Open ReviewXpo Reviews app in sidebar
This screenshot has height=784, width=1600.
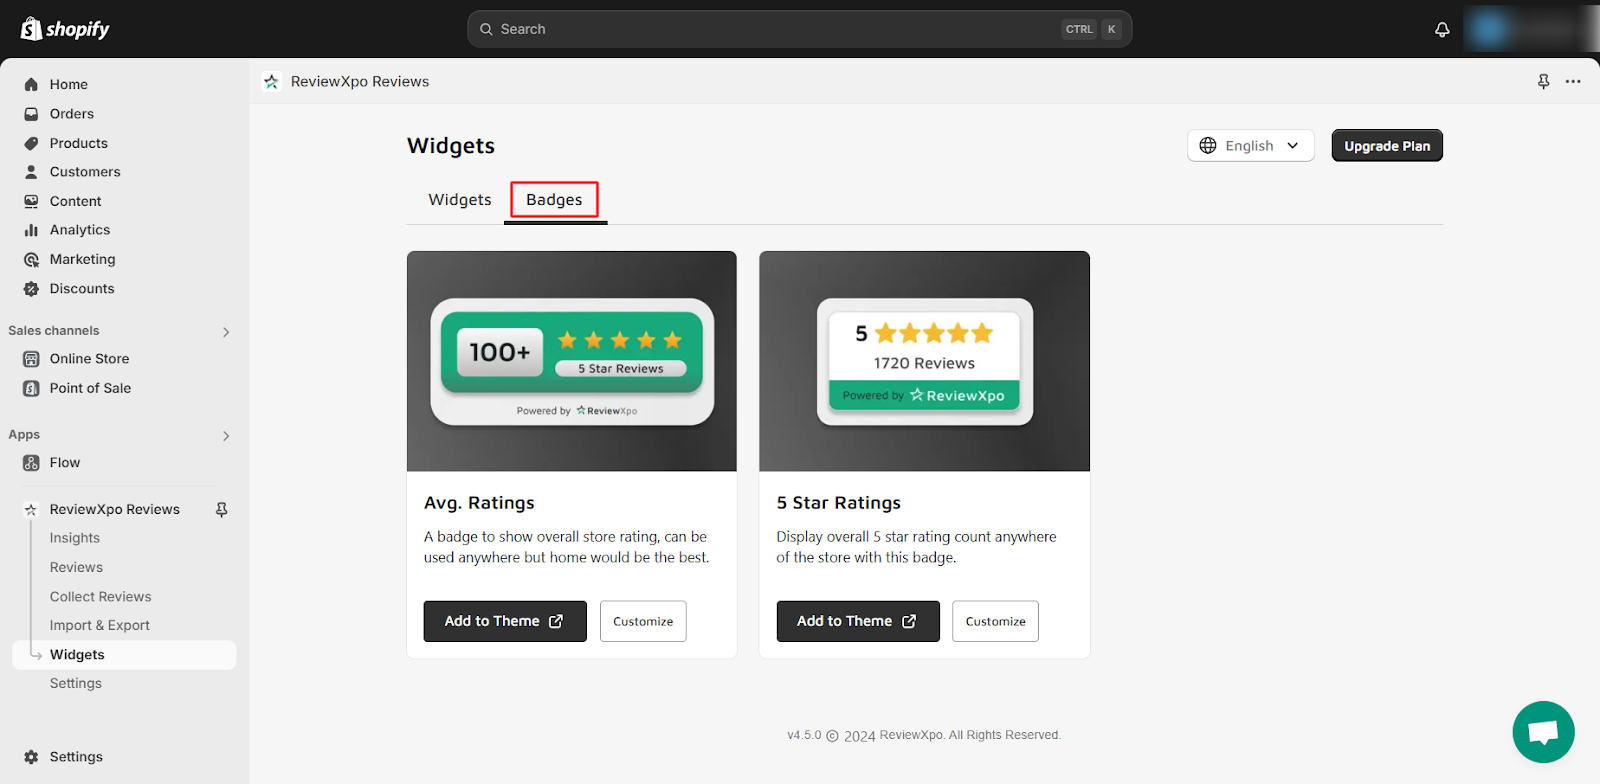115,510
